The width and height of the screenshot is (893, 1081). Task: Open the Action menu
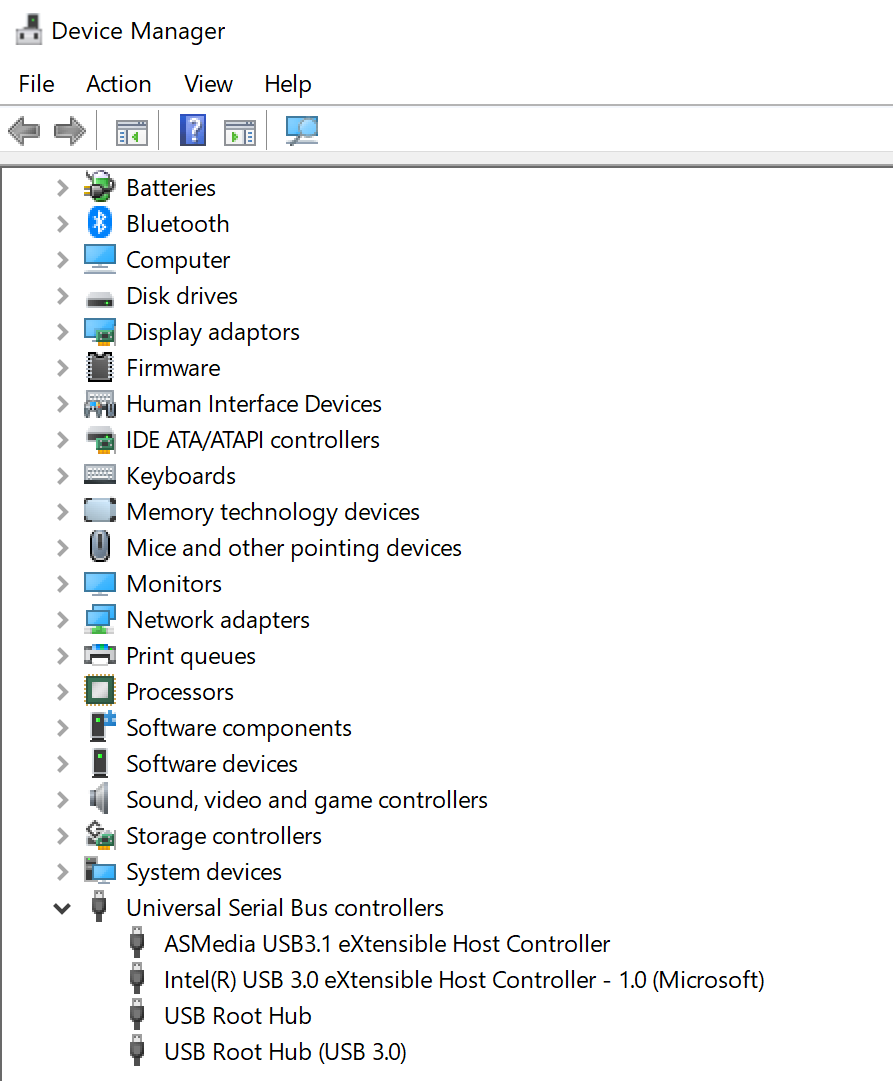coord(118,84)
